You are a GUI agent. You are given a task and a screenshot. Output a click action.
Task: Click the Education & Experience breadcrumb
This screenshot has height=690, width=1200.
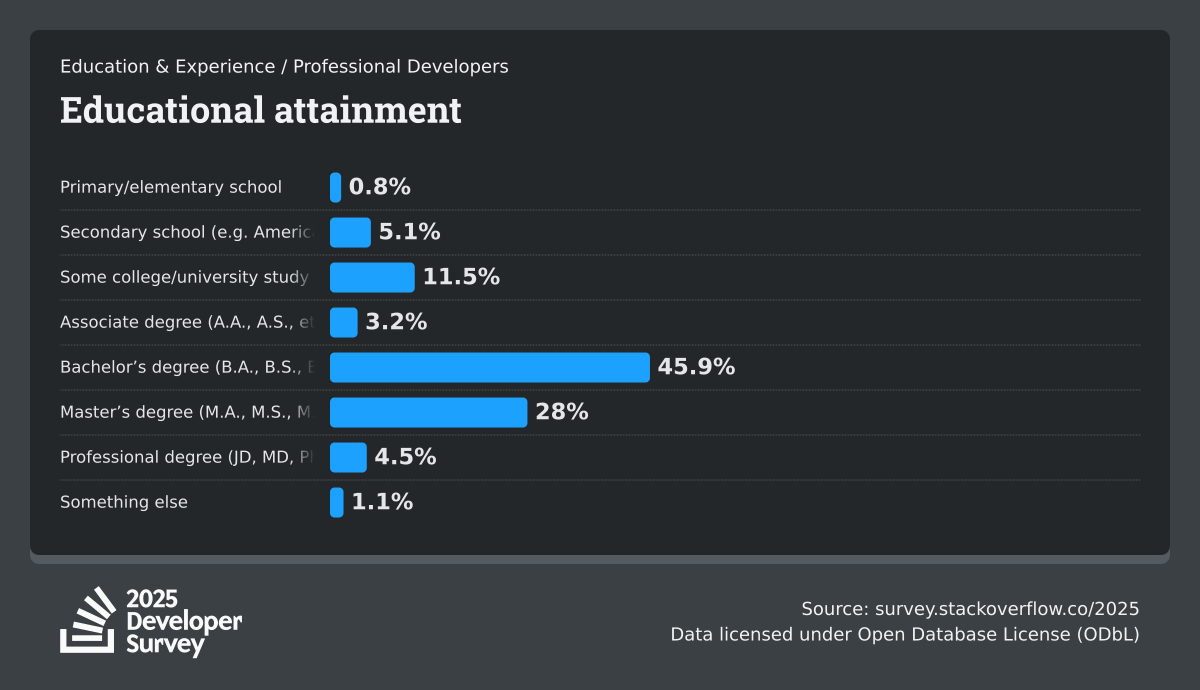tap(167, 66)
